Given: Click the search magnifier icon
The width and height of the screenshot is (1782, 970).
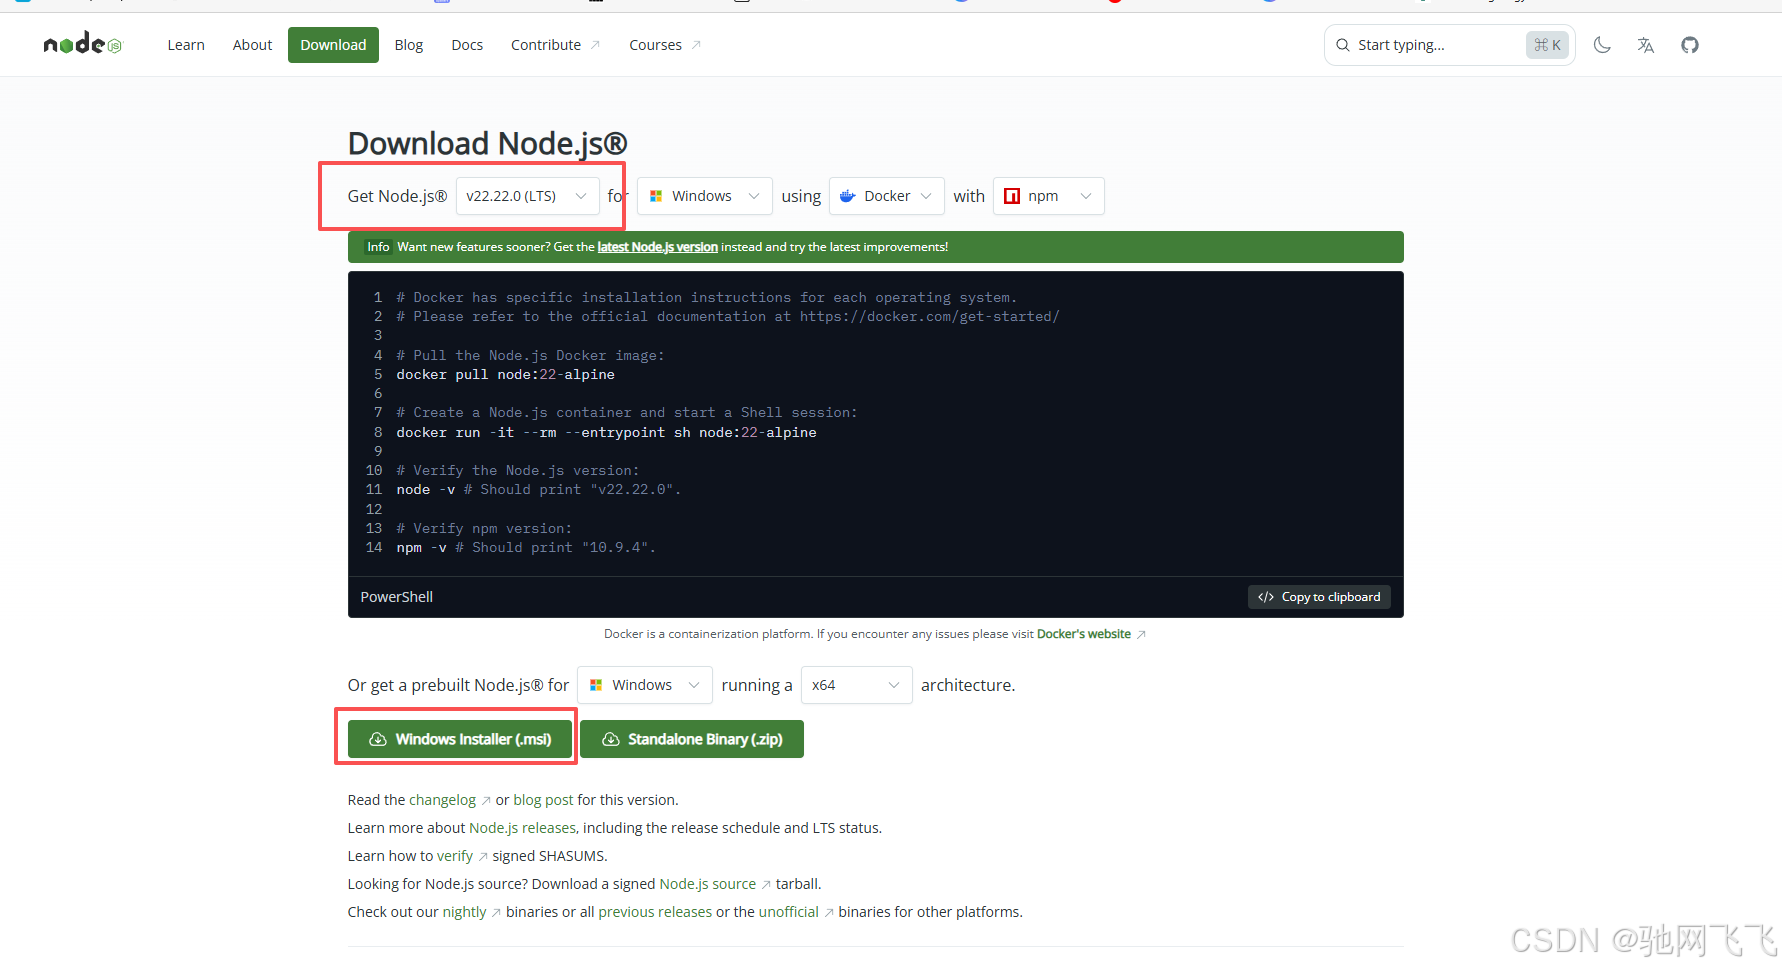Looking at the screenshot, I should point(1343,44).
